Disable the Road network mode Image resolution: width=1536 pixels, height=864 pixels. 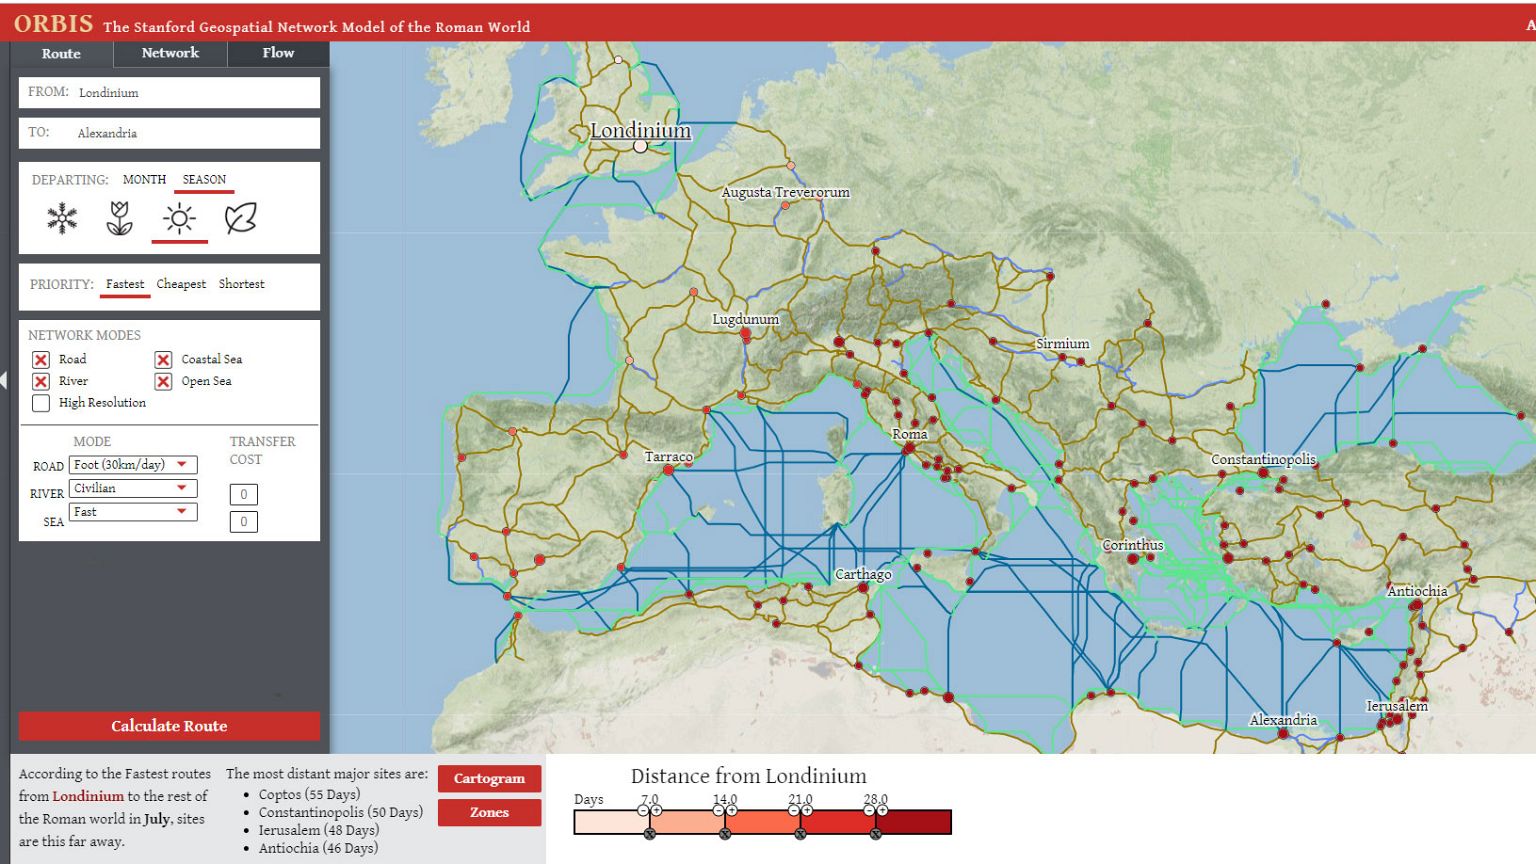point(40,359)
